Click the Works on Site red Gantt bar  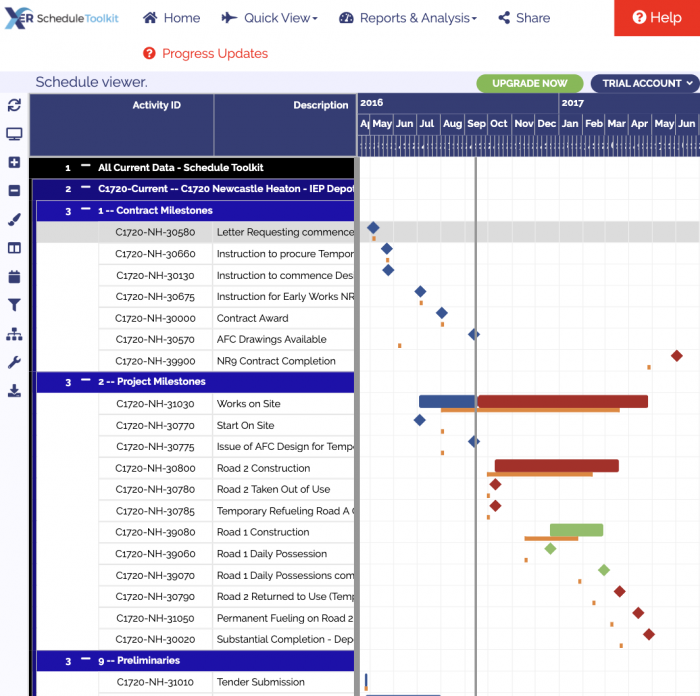(562, 401)
